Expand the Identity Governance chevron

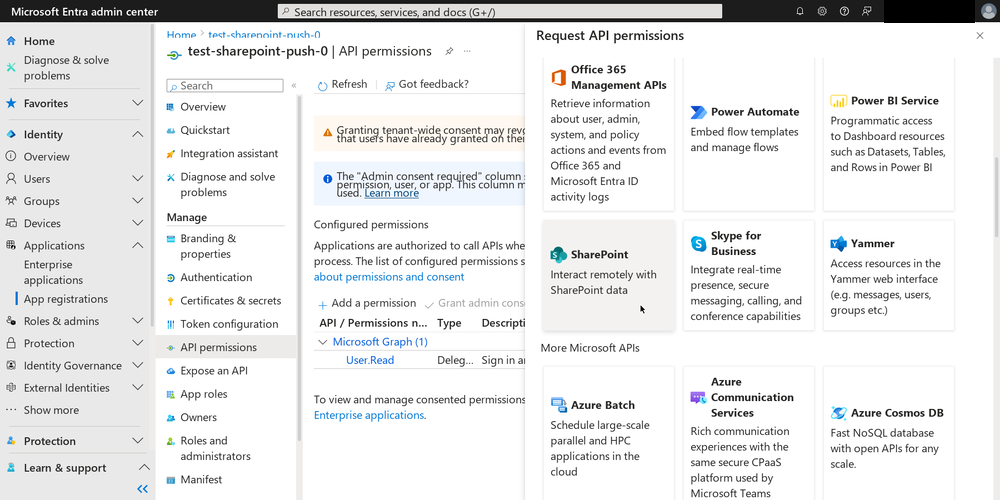[x=137, y=365]
